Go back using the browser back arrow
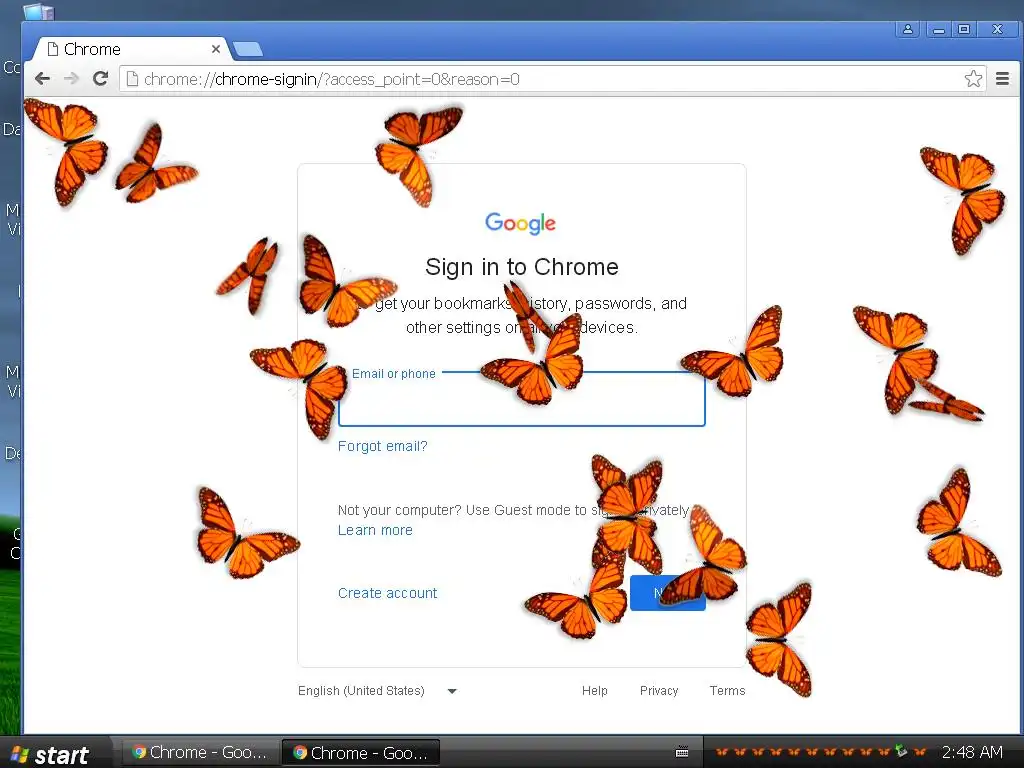This screenshot has height=768, width=1024. [x=42, y=79]
